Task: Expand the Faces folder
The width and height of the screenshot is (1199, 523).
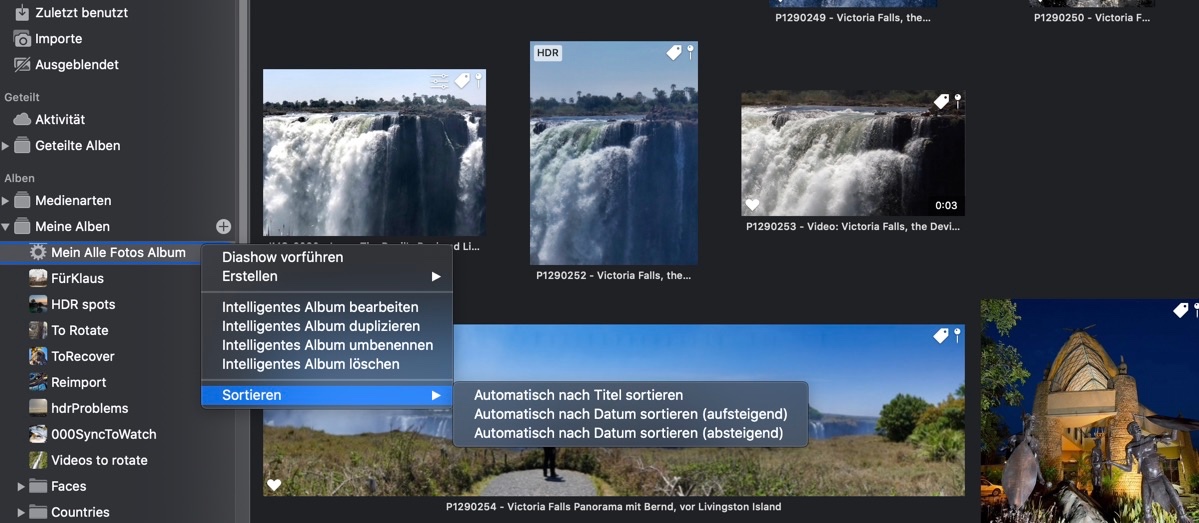Action: (x=21, y=486)
